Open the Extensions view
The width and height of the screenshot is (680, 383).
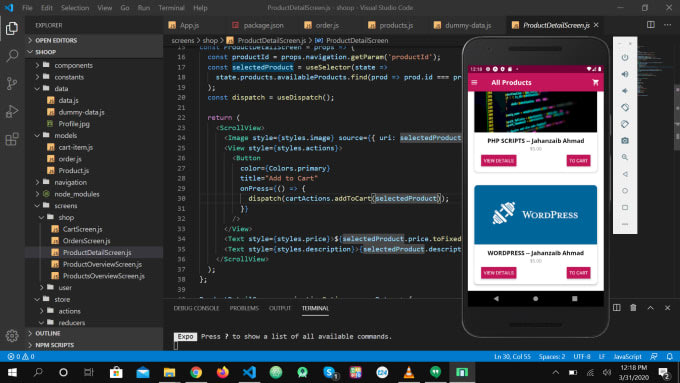pos(12,139)
